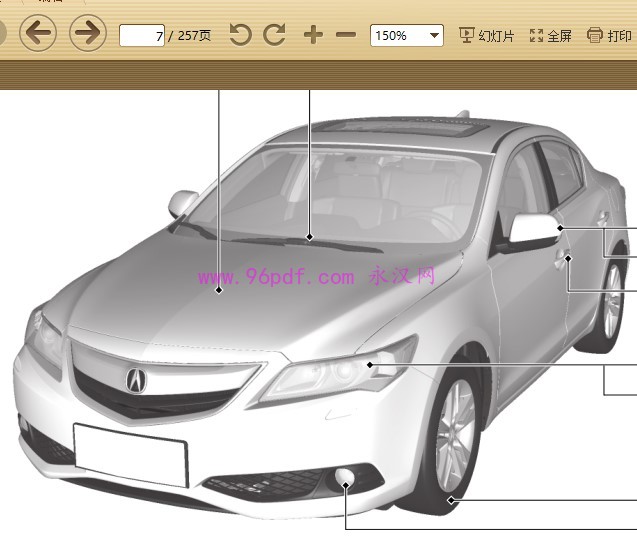Start slideshow mode (幻灯片)
The width and height of the screenshot is (637, 547).
coord(486,36)
